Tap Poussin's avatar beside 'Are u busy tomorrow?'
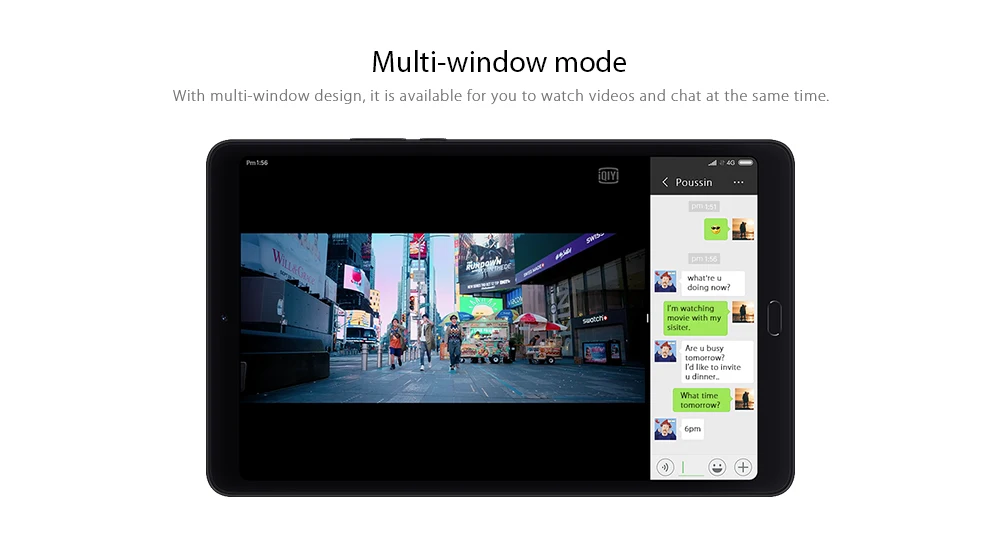 (x=665, y=351)
